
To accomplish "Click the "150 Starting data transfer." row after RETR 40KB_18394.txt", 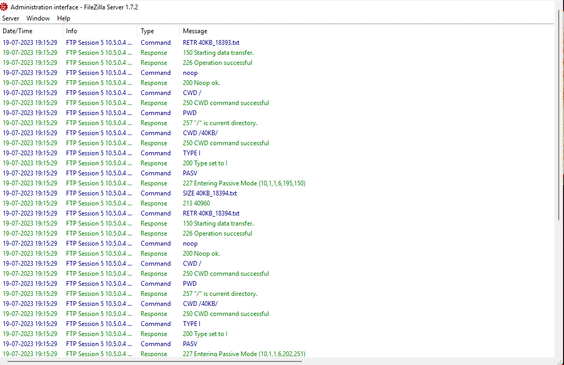I will (x=277, y=223).
